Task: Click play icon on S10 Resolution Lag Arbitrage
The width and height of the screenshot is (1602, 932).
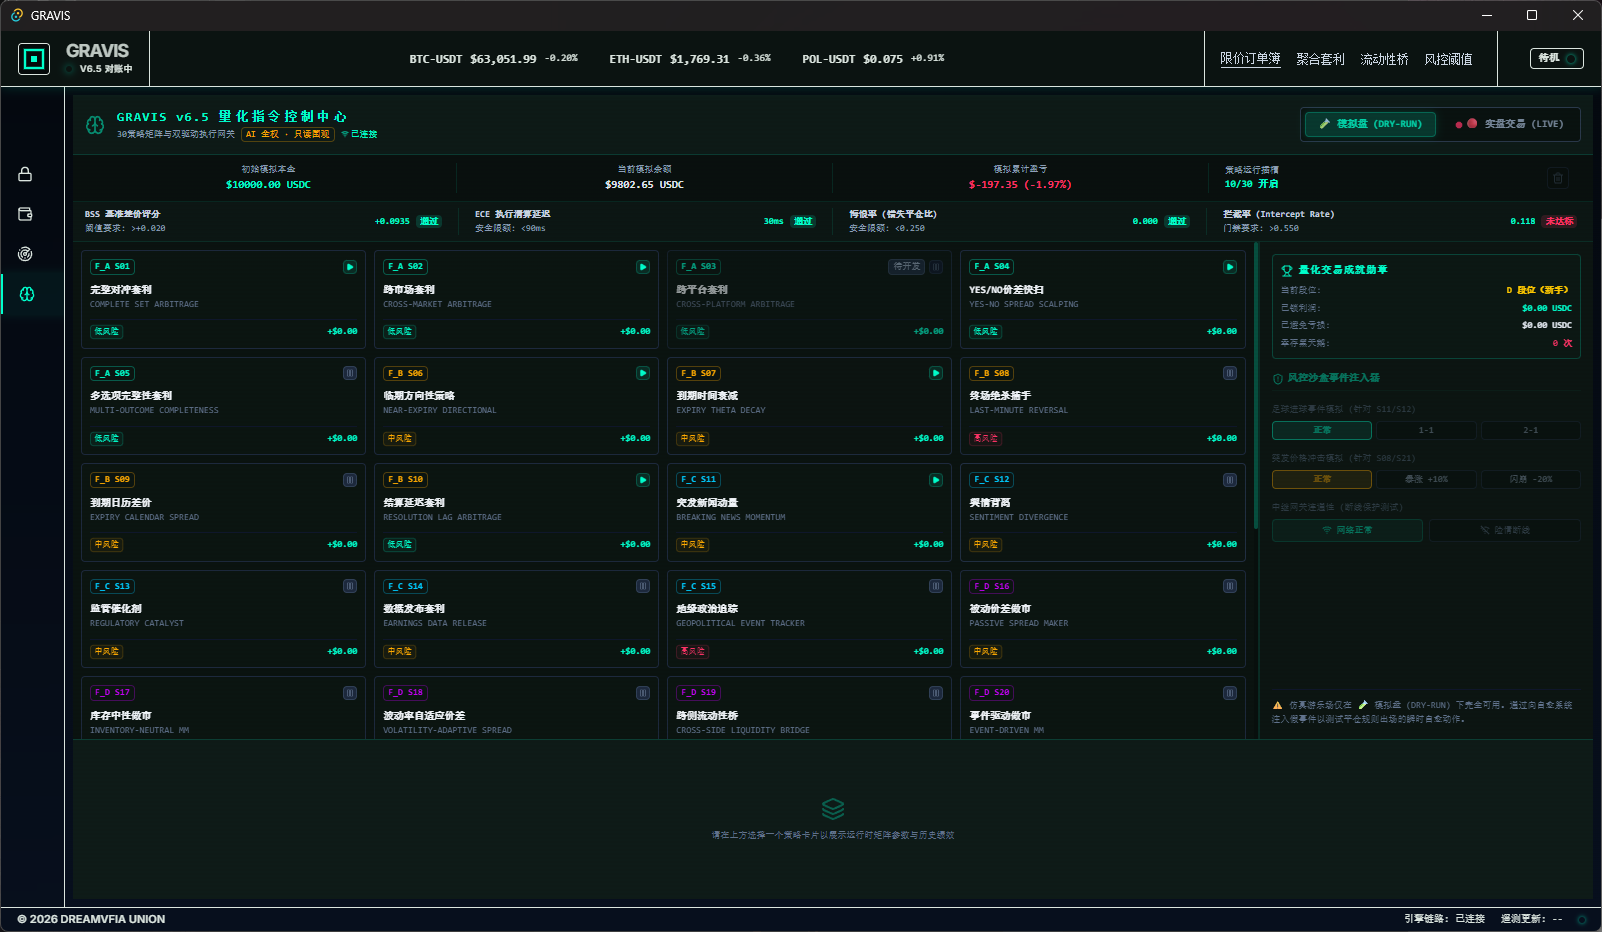Action: point(643,480)
